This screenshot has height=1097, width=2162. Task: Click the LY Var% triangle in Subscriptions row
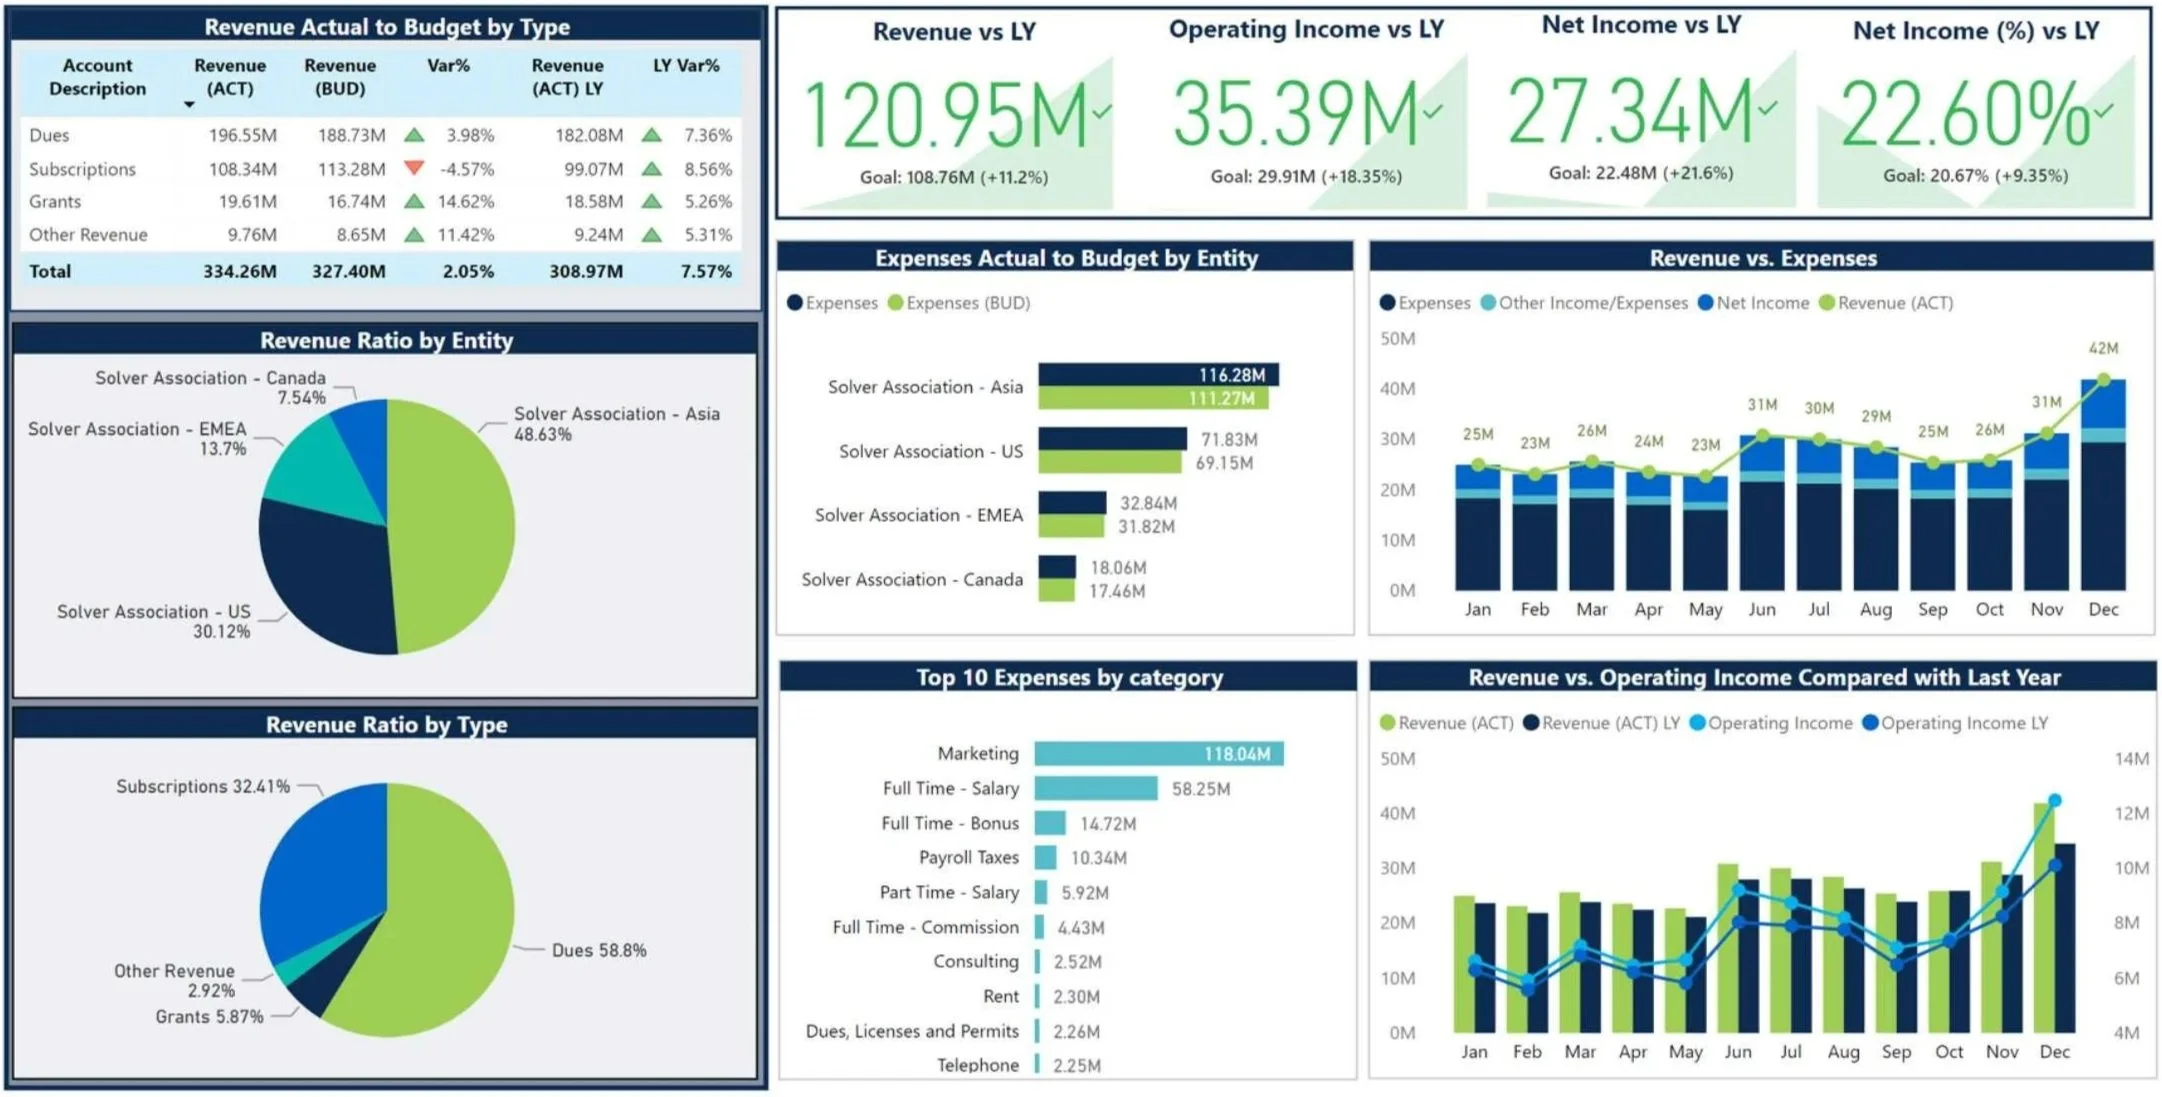coord(652,168)
